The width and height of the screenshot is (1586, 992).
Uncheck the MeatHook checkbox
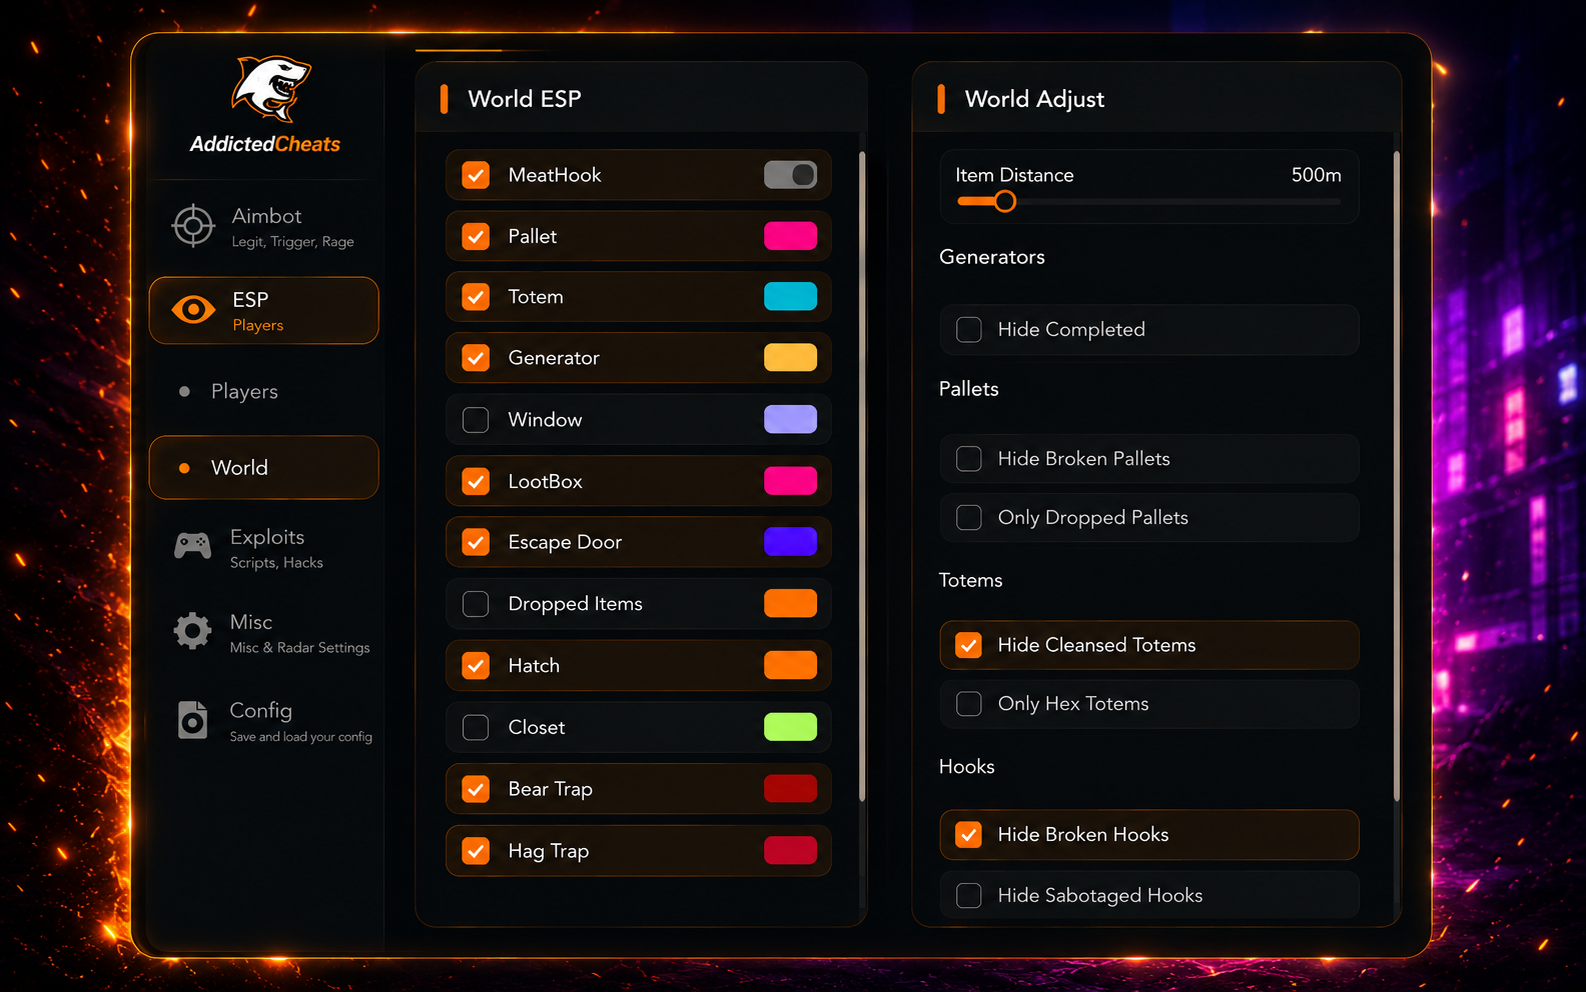(476, 175)
